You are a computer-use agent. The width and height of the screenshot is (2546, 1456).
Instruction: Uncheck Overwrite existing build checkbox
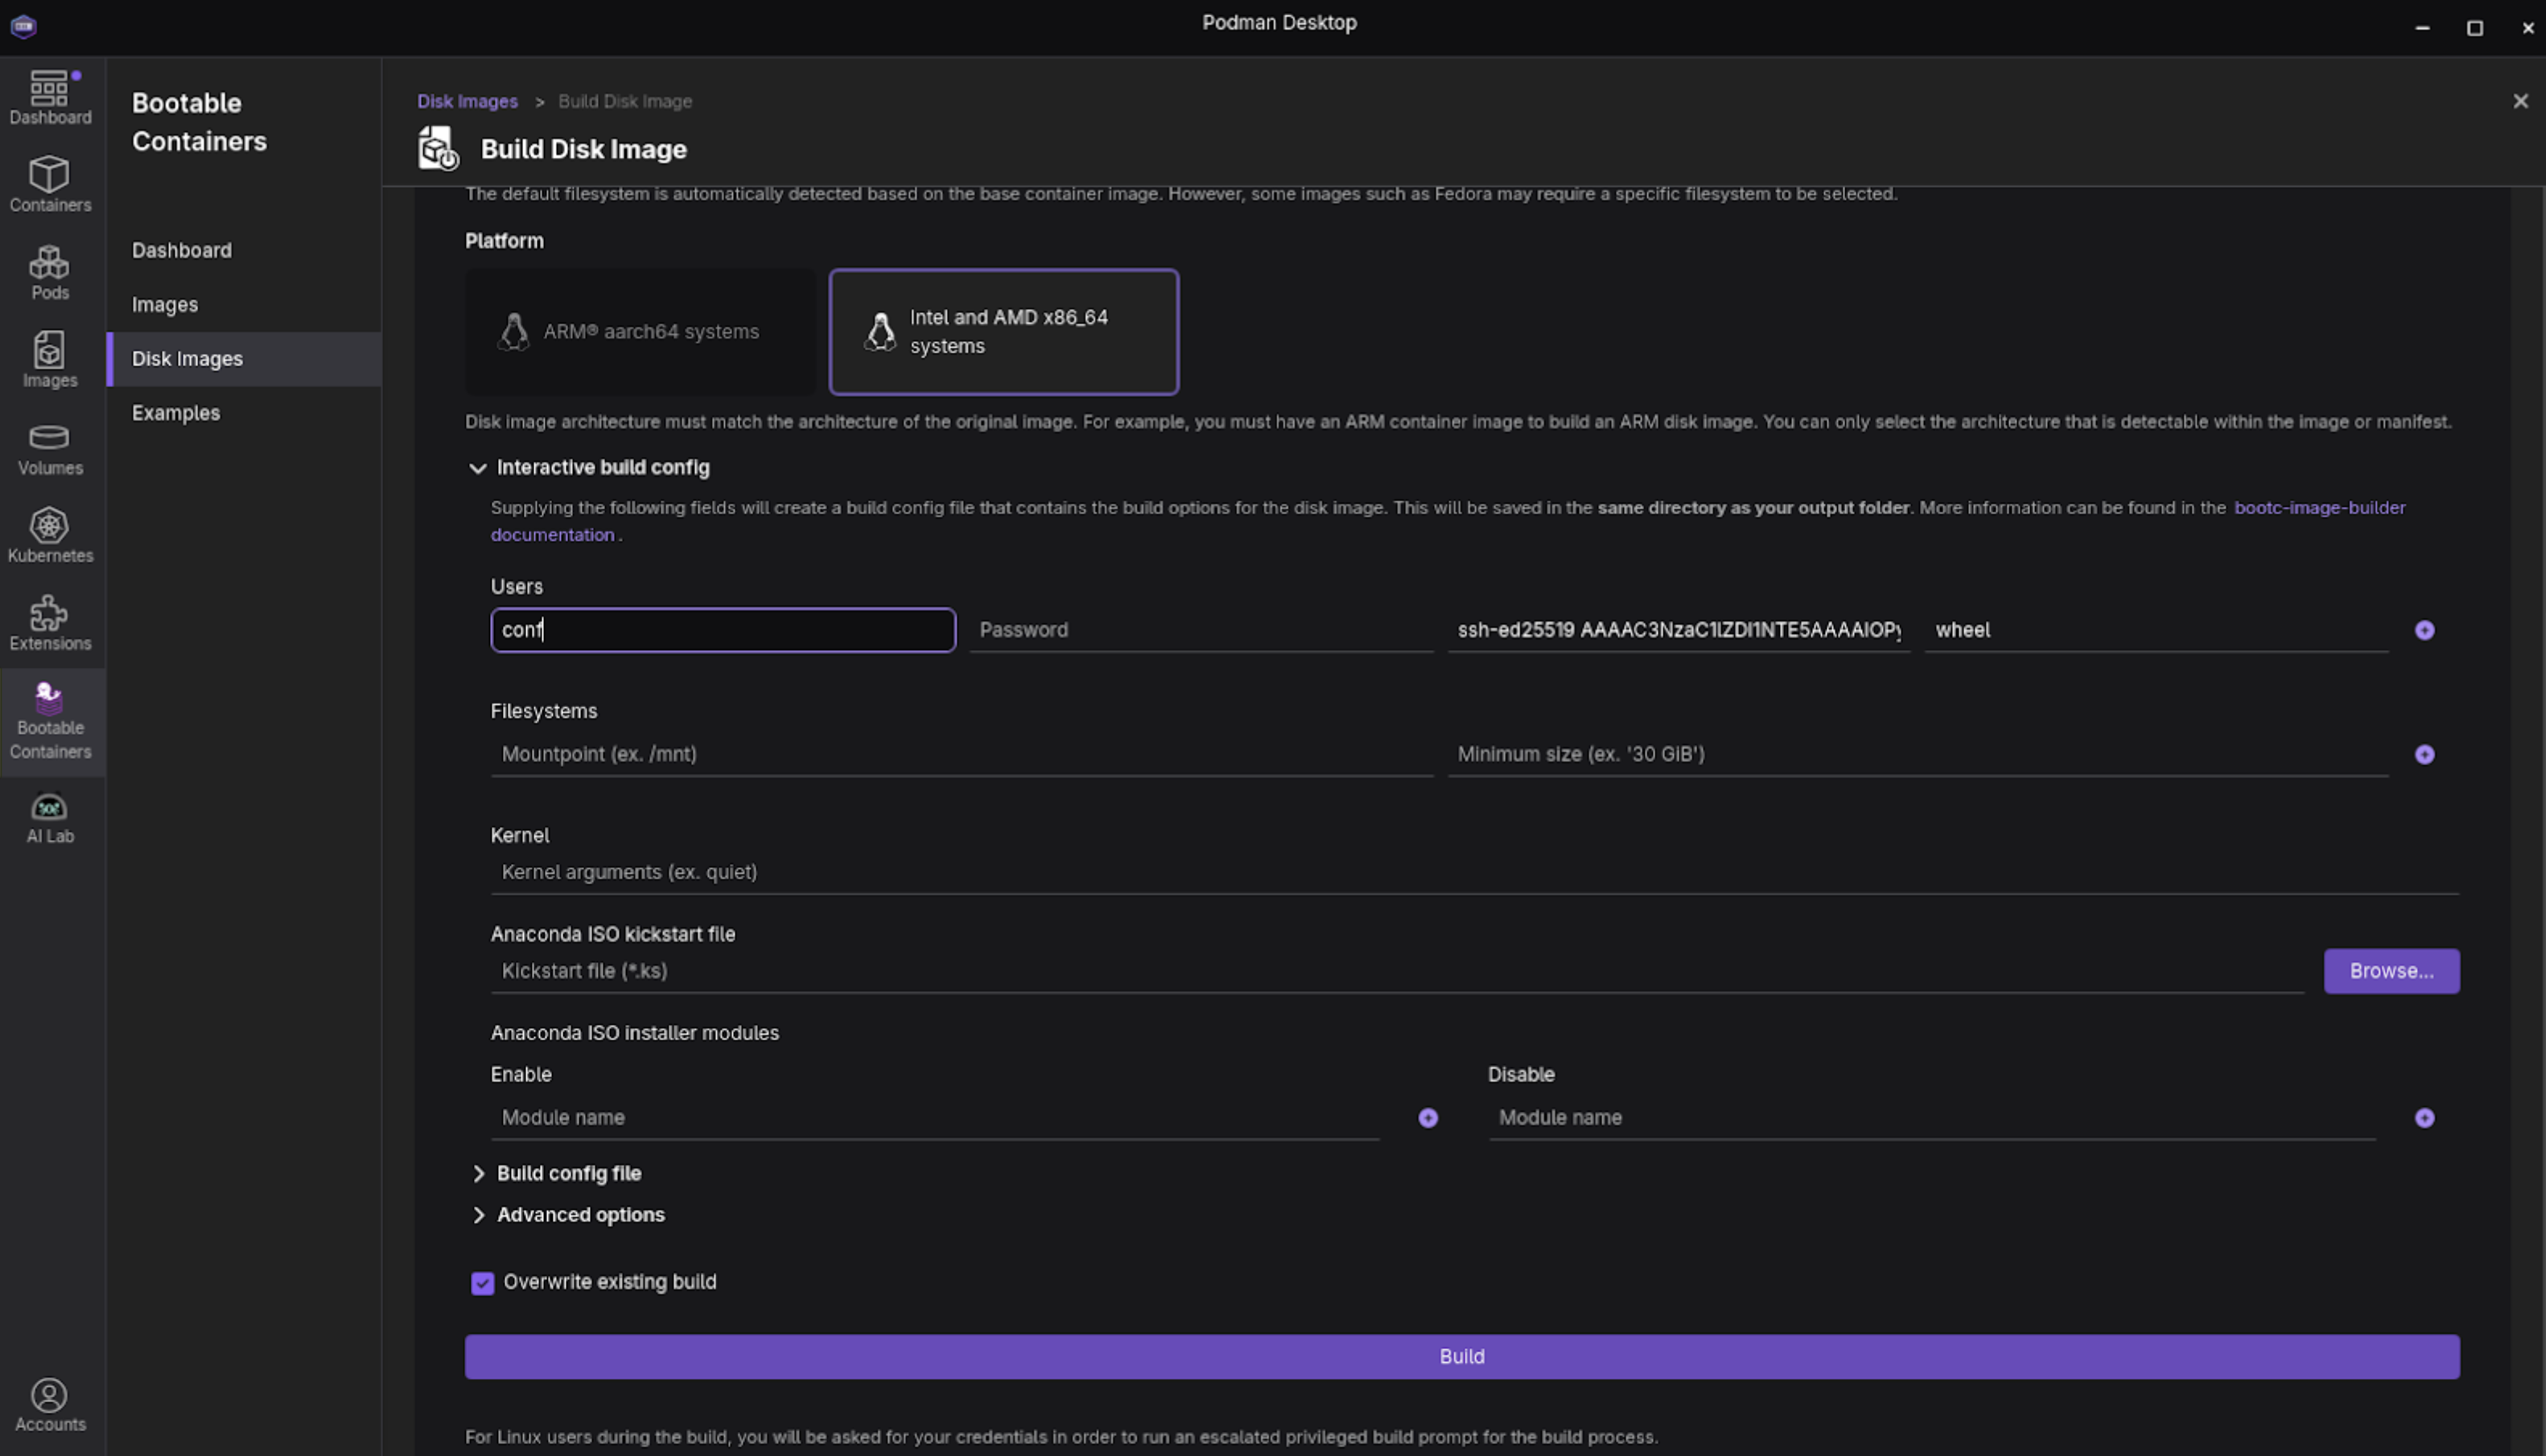click(x=482, y=1283)
